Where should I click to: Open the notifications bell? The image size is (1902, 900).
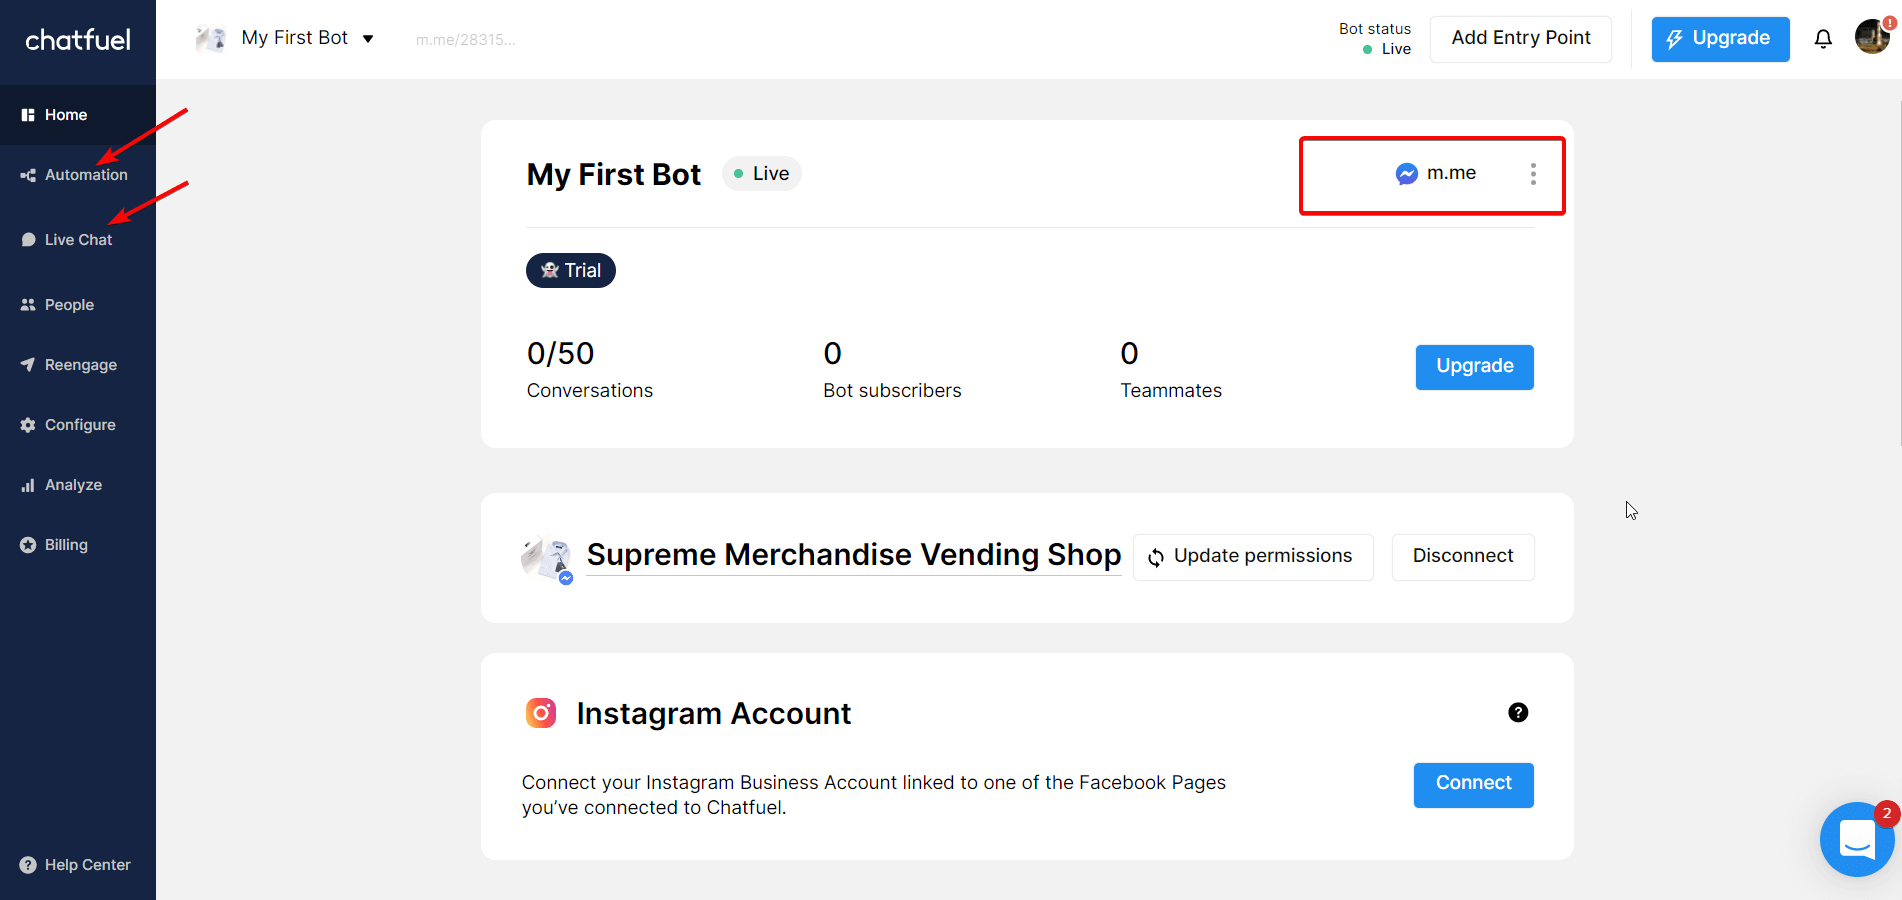pyautogui.click(x=1823, y=39)
